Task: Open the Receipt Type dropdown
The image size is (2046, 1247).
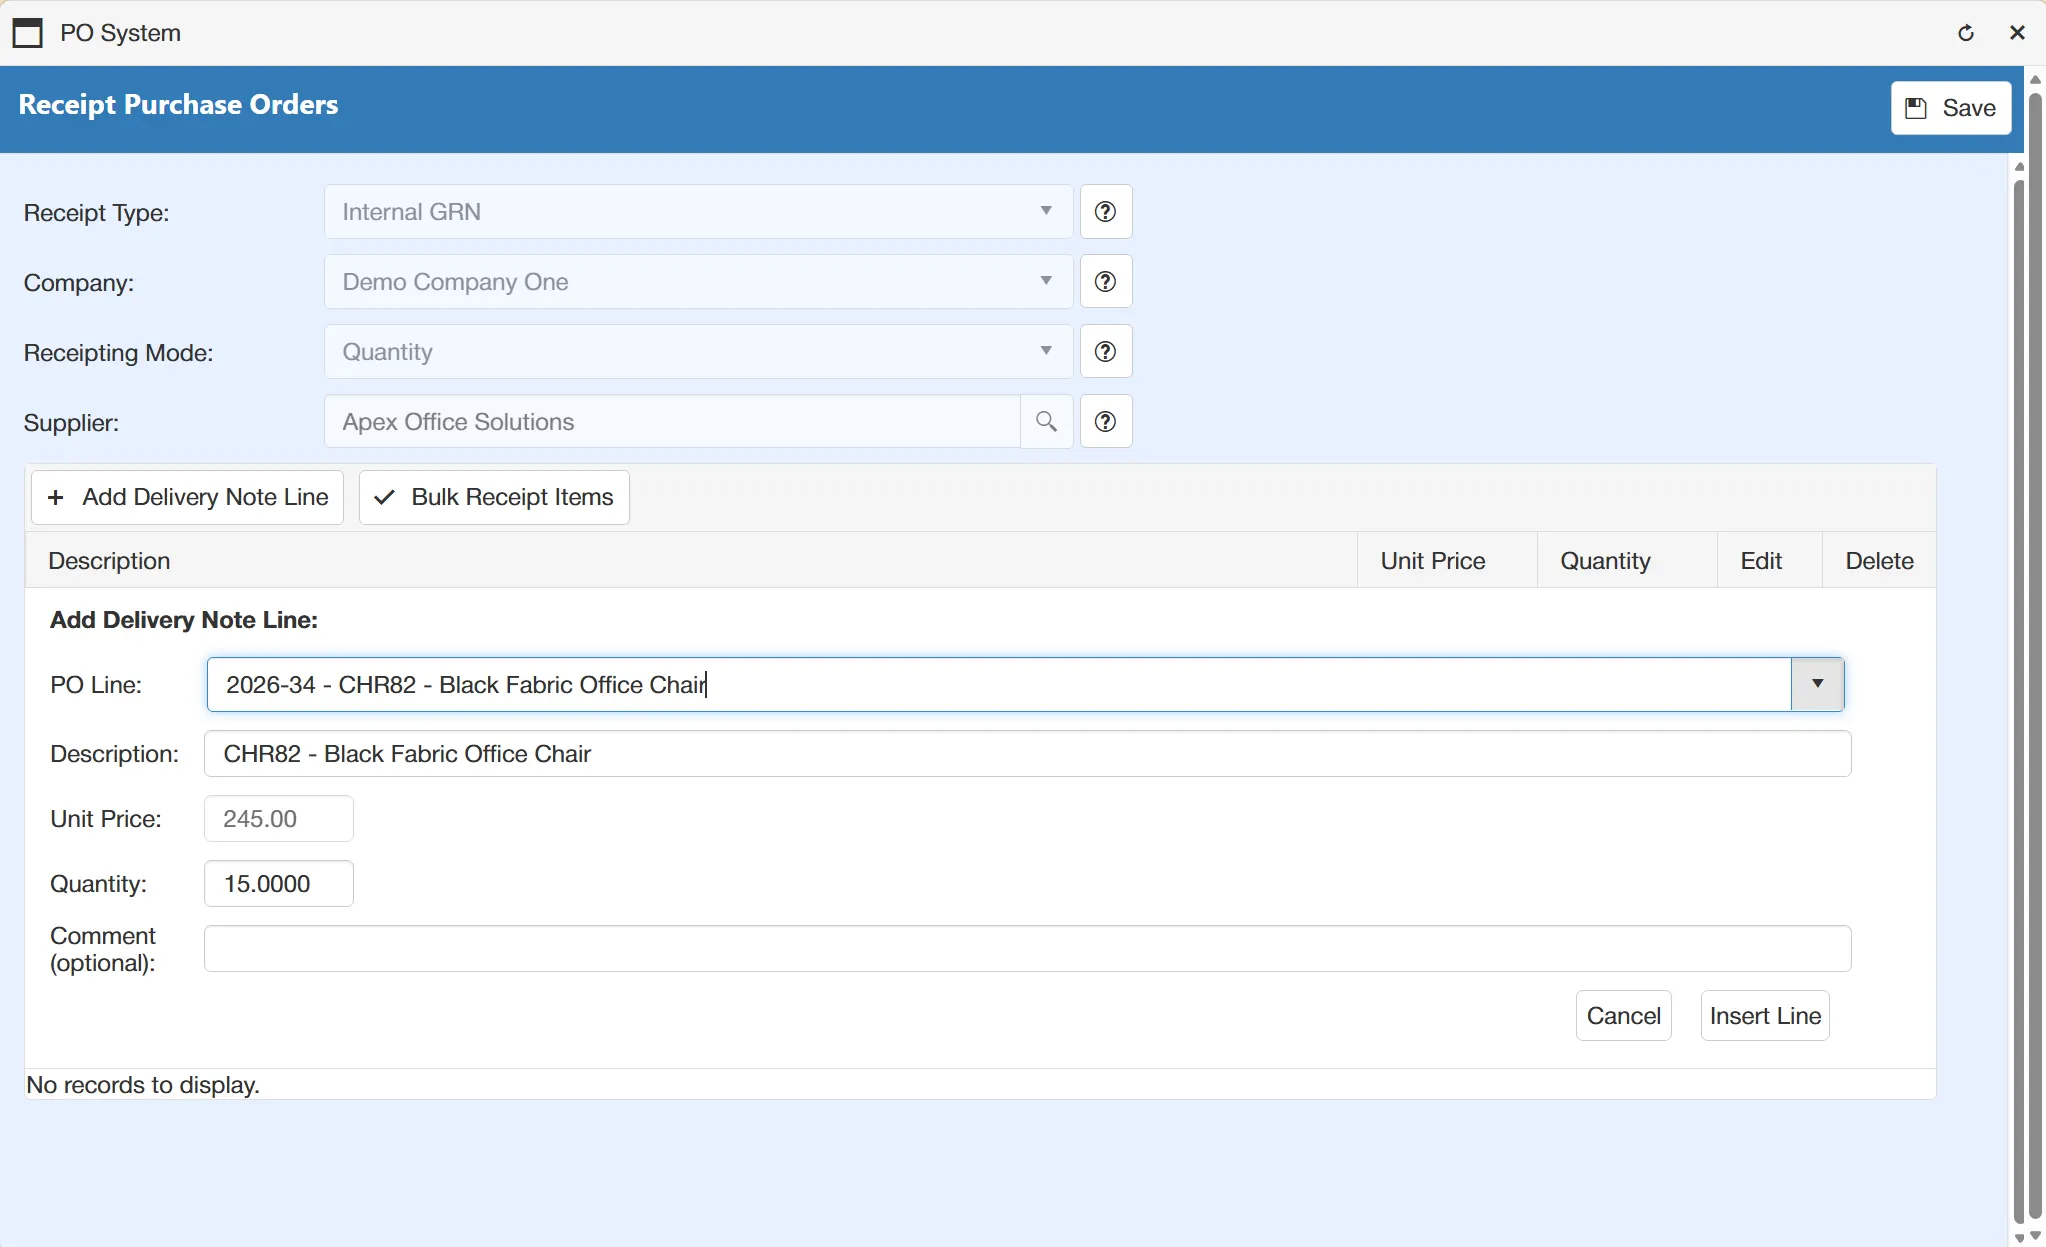Action: point(1046,211)
